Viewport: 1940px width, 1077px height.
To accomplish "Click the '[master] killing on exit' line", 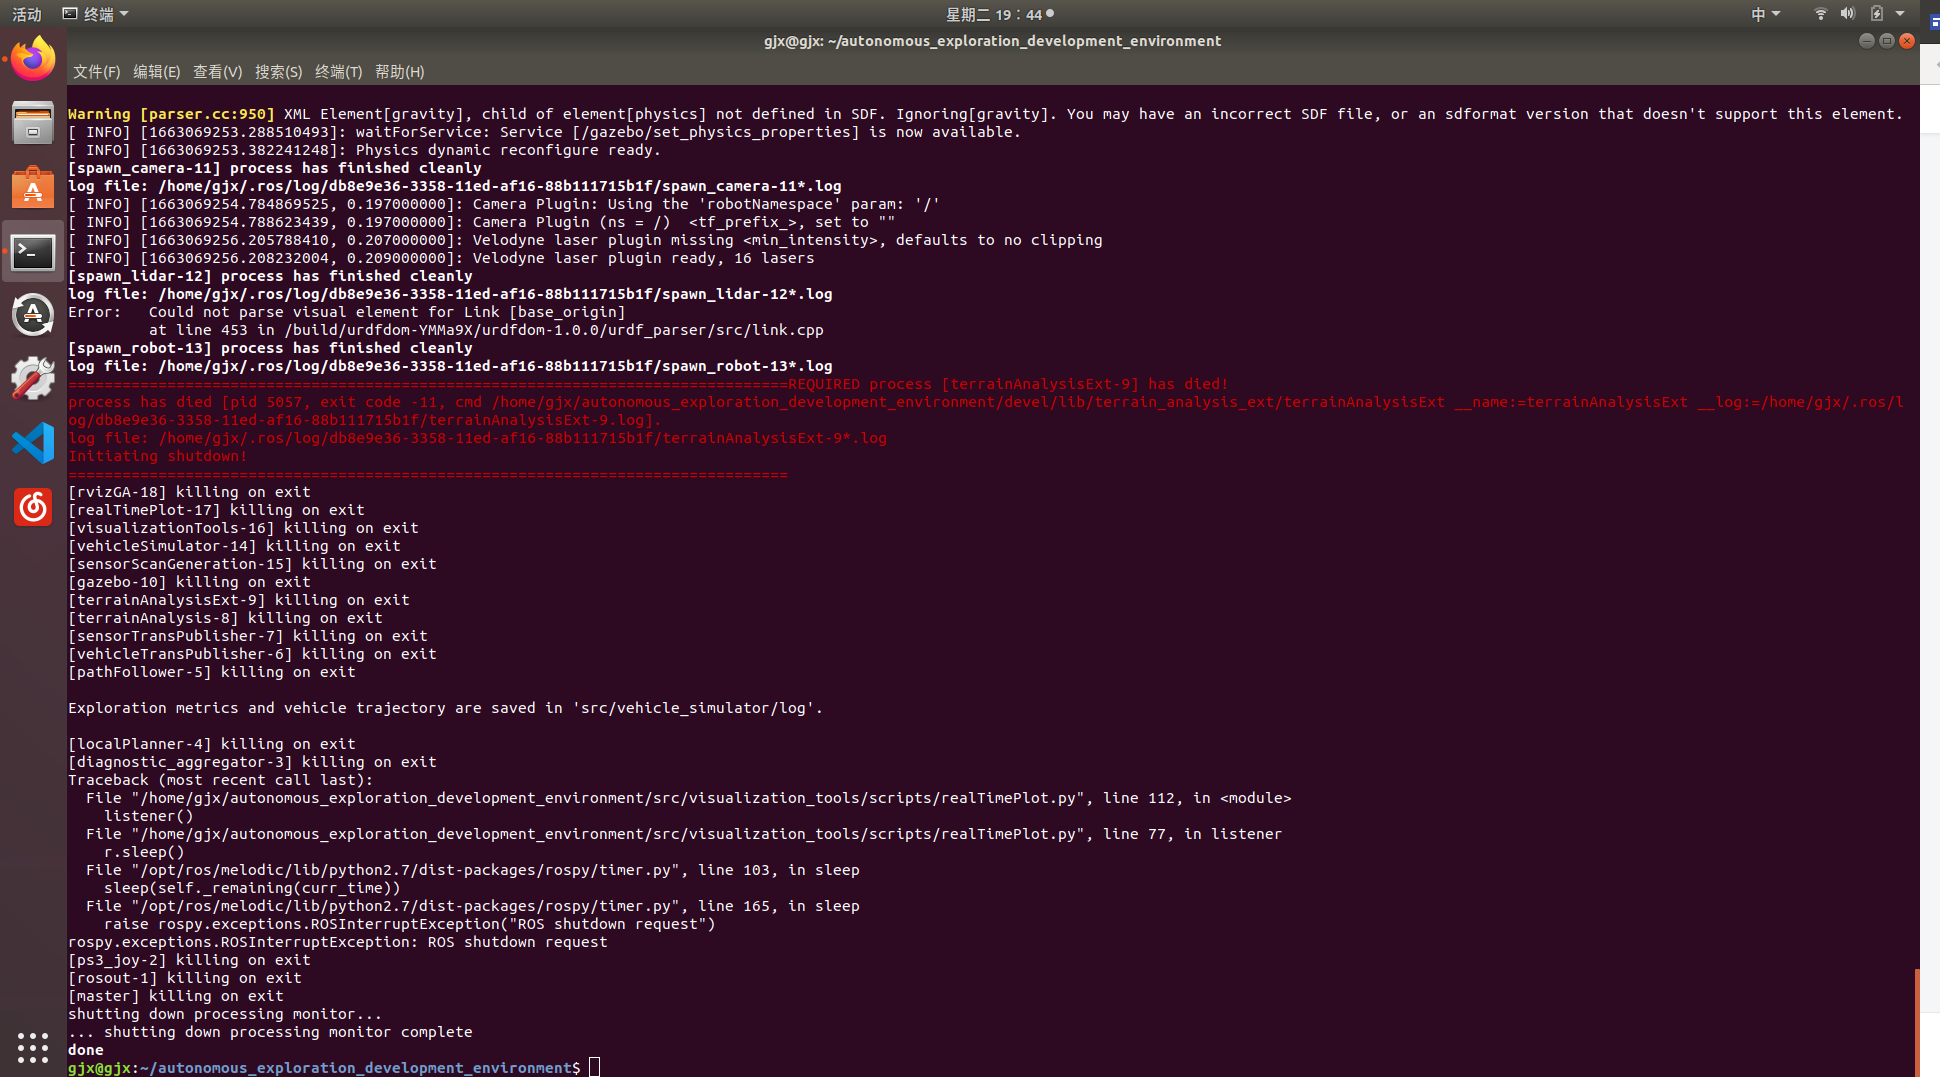I will (176, 996).
